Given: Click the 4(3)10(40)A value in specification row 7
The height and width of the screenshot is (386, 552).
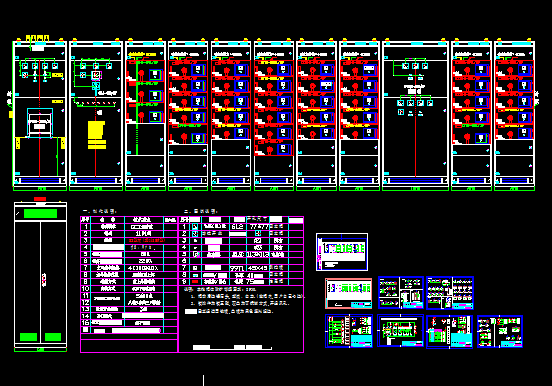Looking at the screenshot, I should [x=143, y=268].
